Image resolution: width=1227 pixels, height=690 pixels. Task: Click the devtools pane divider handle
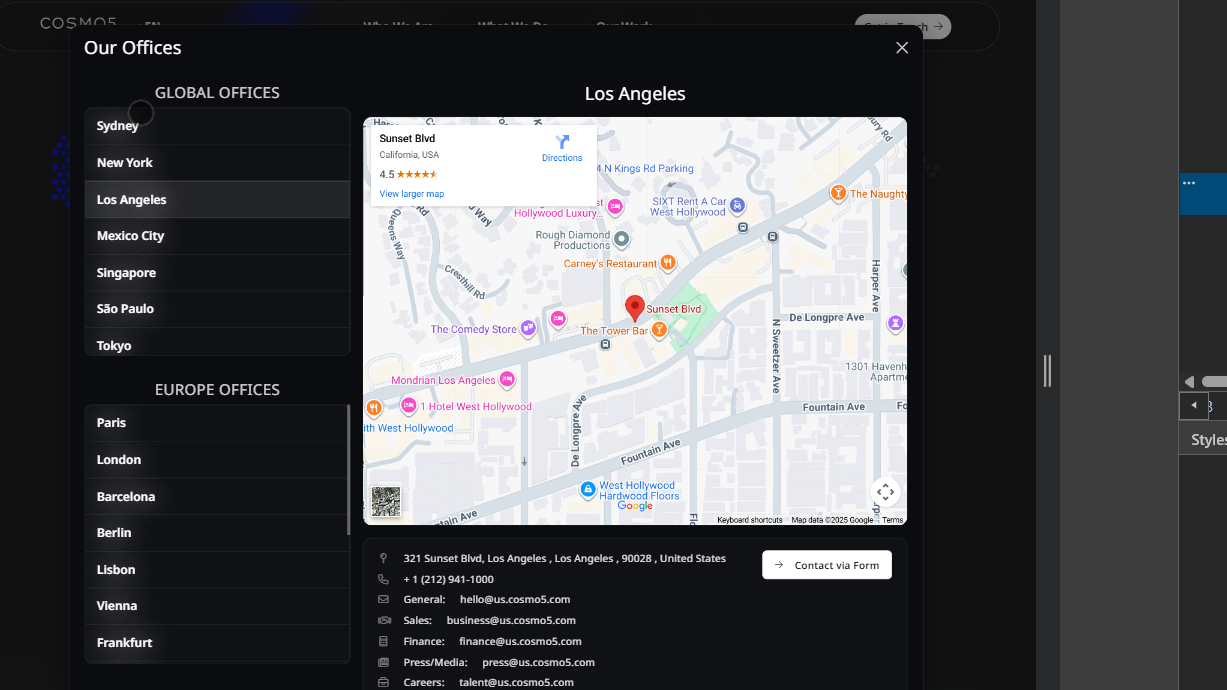pyautogui.click(x=1047, y=371)
